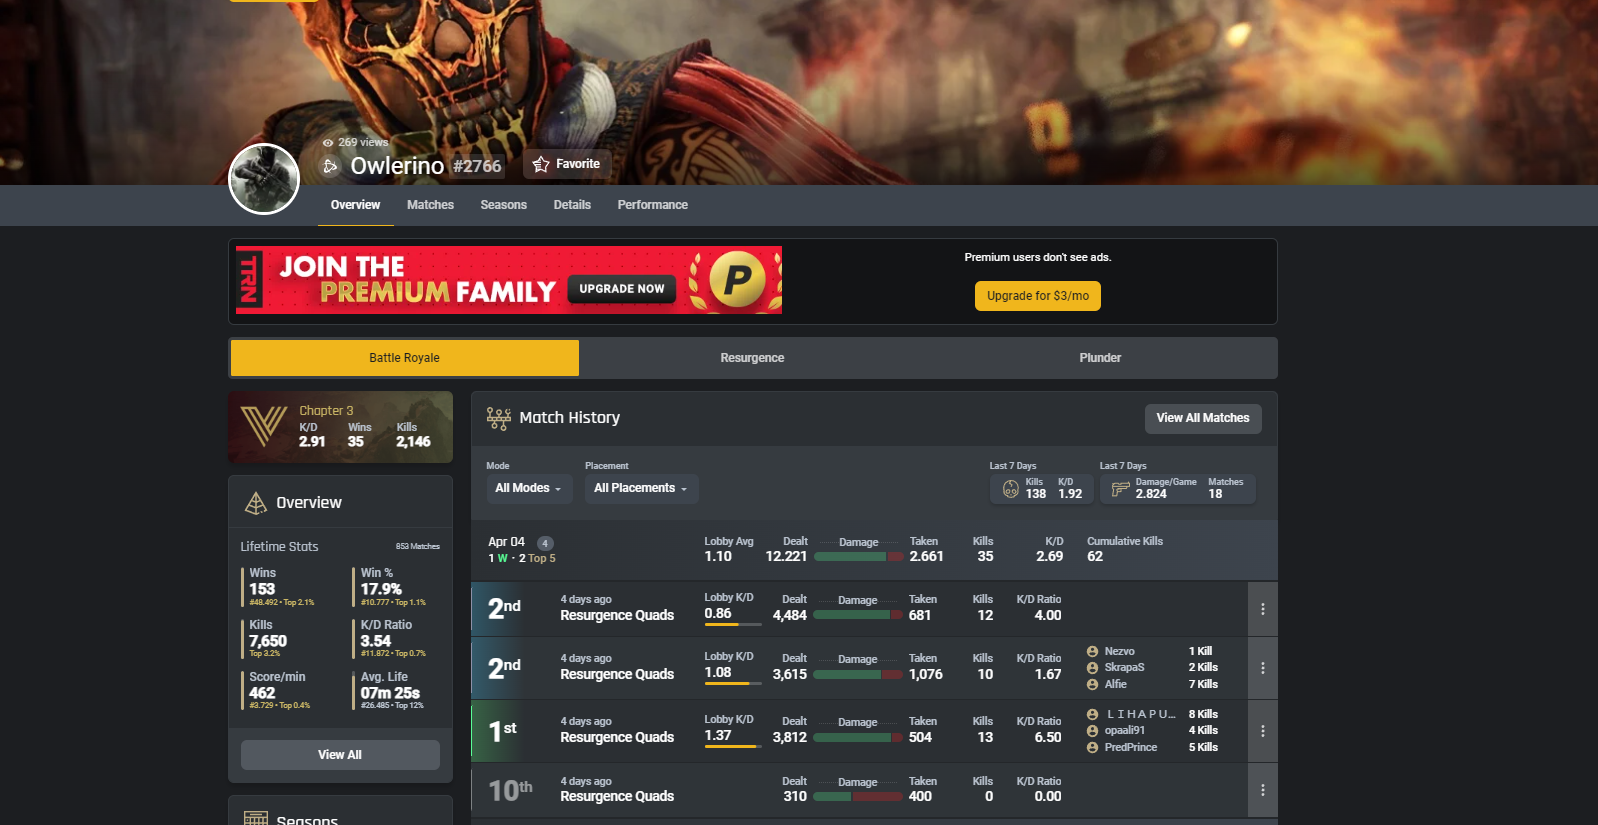Screen dimensions: 1598x825
Task: Select the Battle Royale mode tab
Action: point(405,358)
